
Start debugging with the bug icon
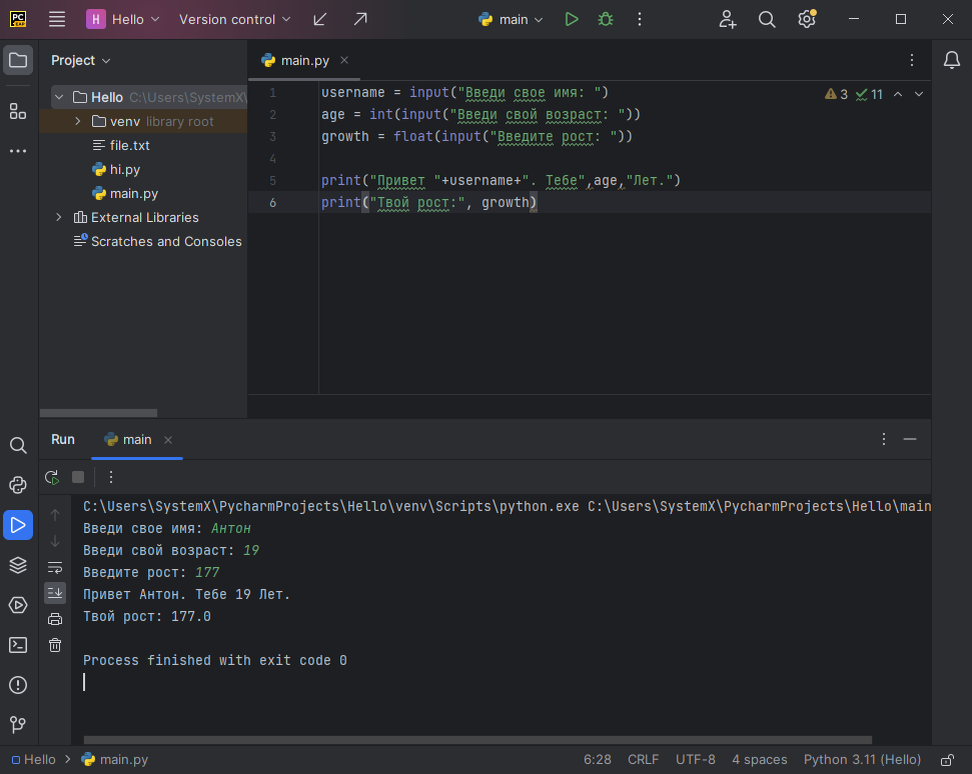click(606, 19)
